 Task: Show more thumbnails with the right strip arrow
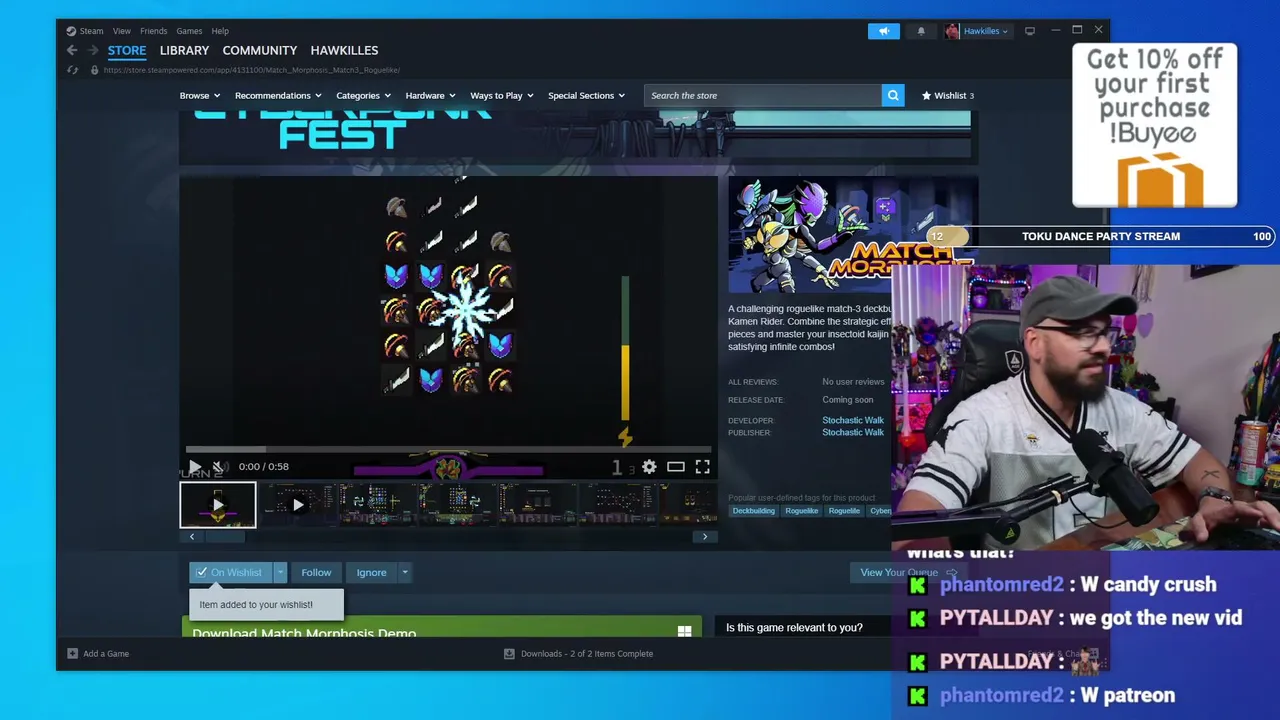tap(705, 537)
